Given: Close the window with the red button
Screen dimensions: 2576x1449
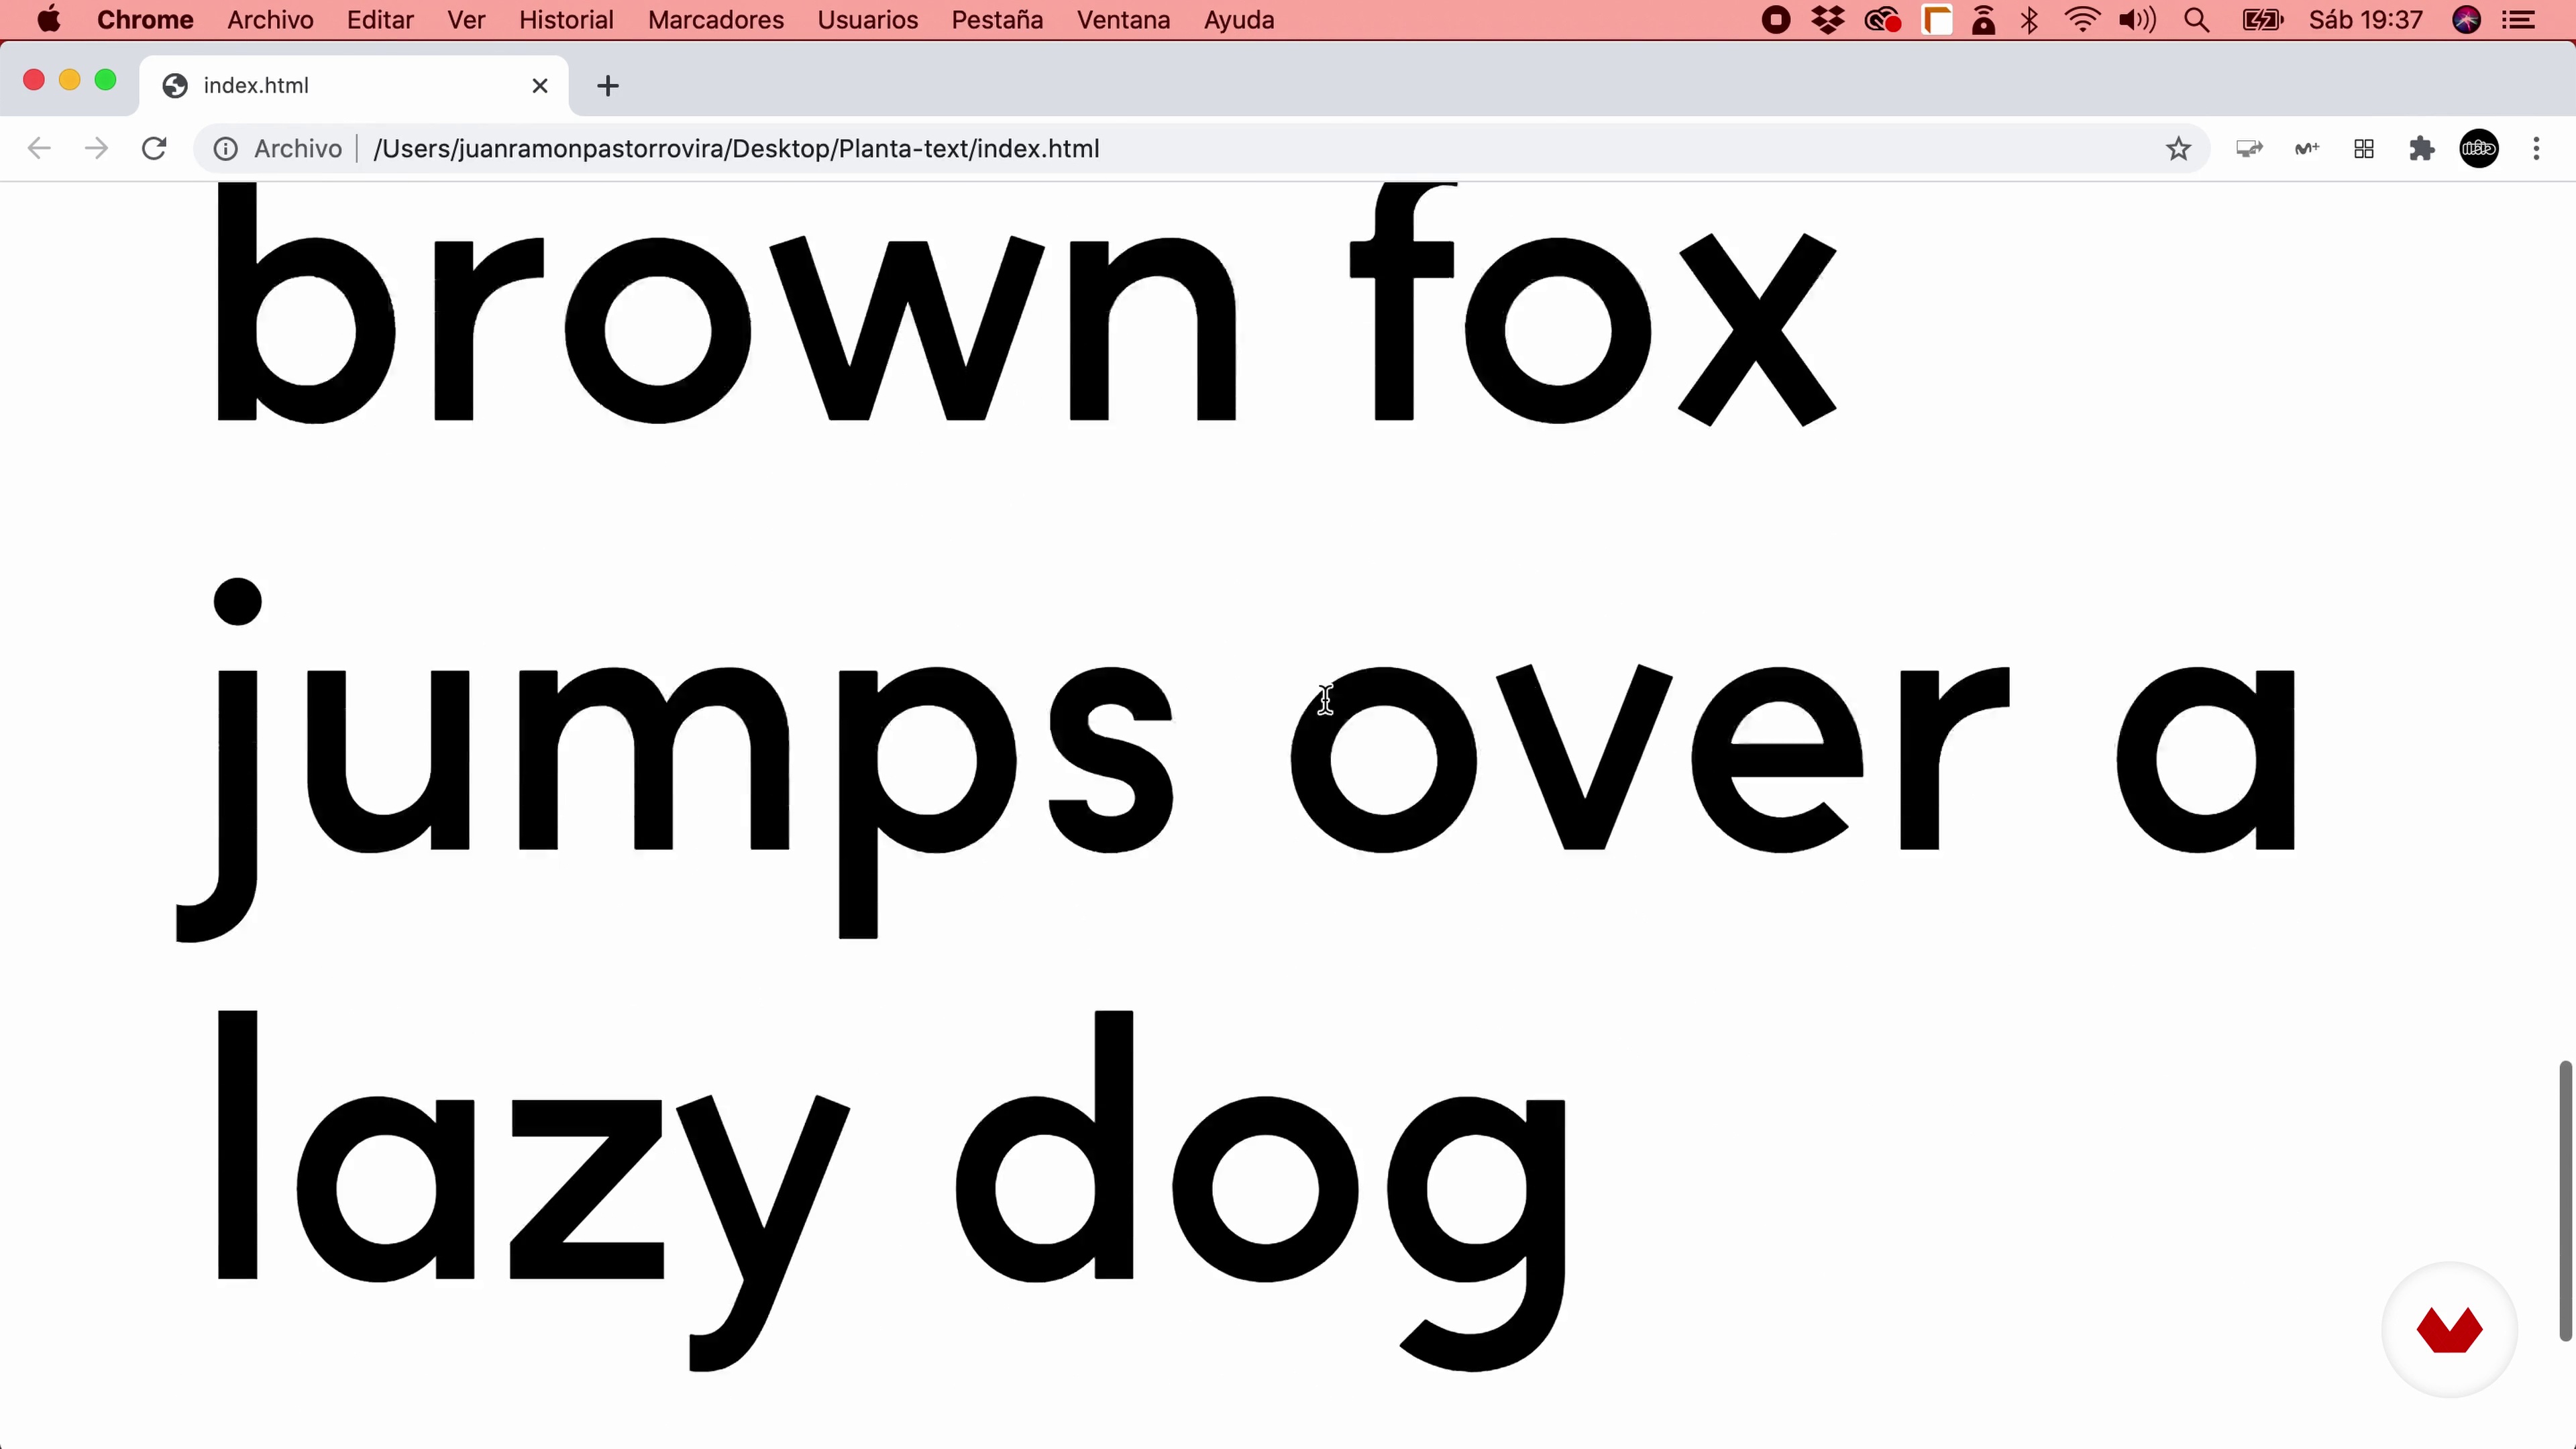Looking at the screenshot, I should (x=33, y=80).
